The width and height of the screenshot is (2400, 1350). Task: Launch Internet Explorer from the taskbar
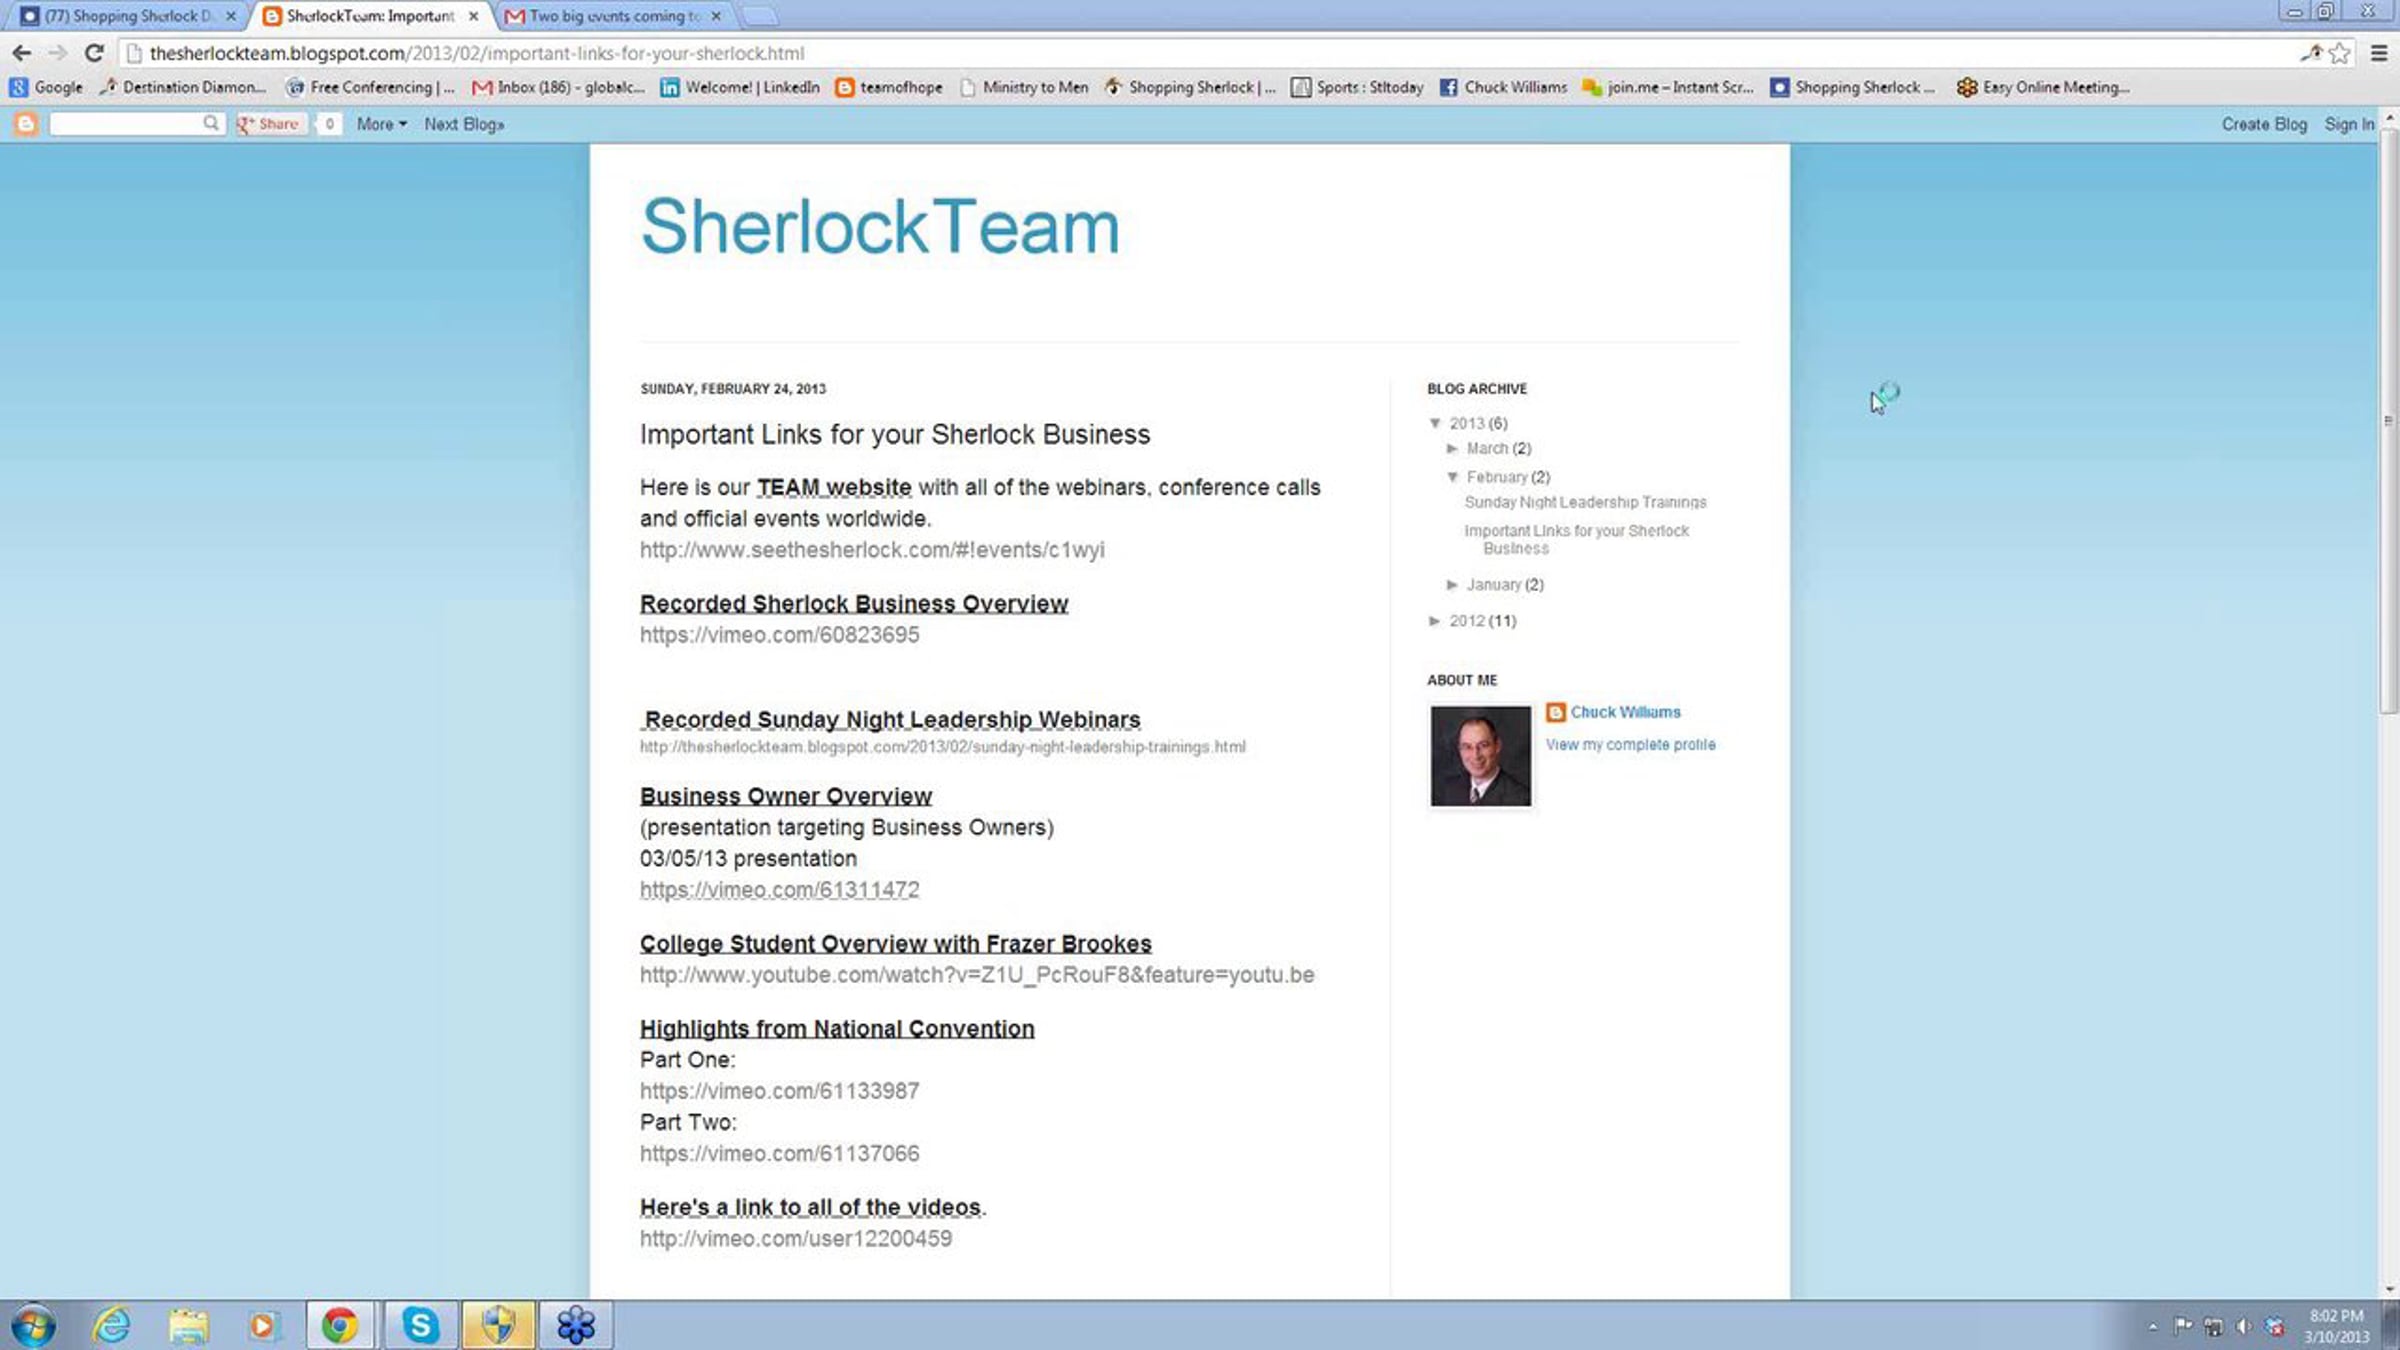coord(112,1326)
